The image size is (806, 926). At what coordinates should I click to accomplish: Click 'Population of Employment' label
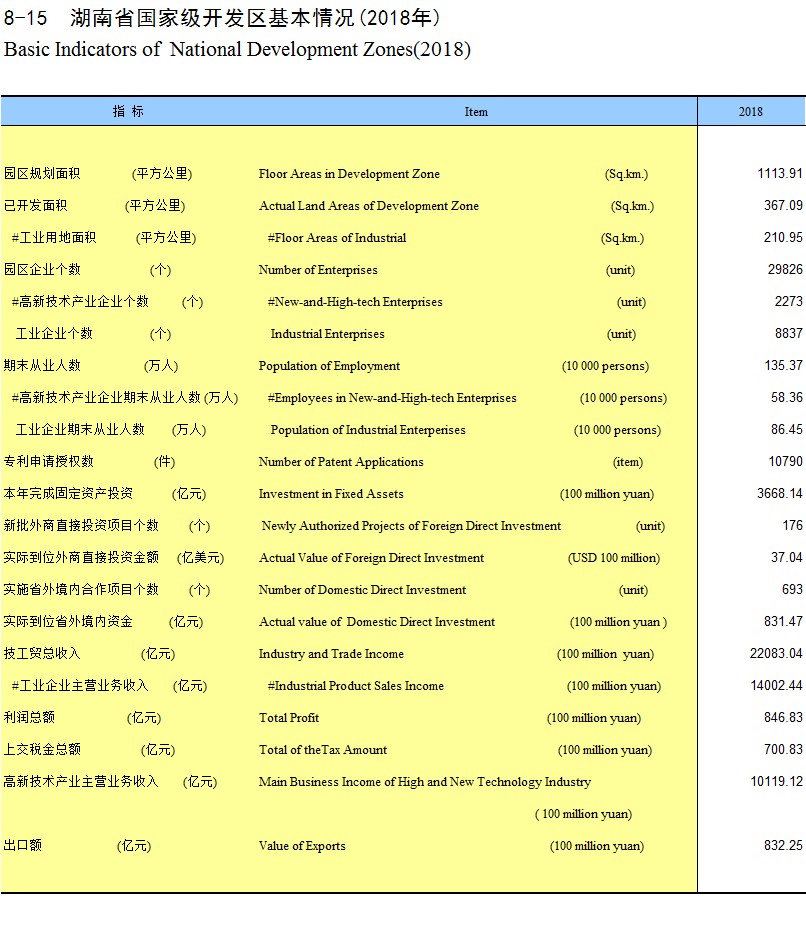(329, 366)
